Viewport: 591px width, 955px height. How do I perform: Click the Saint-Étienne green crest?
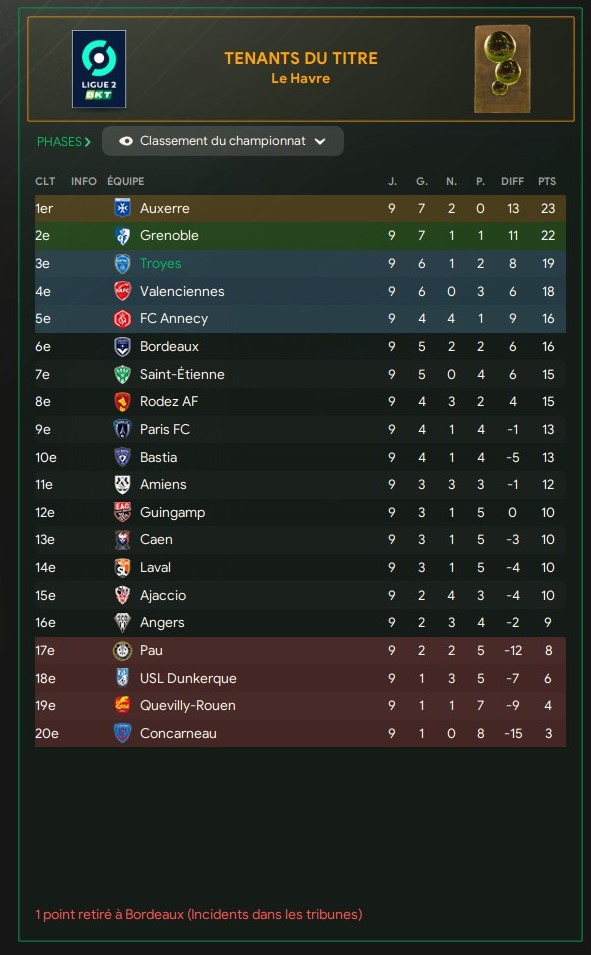122,374
